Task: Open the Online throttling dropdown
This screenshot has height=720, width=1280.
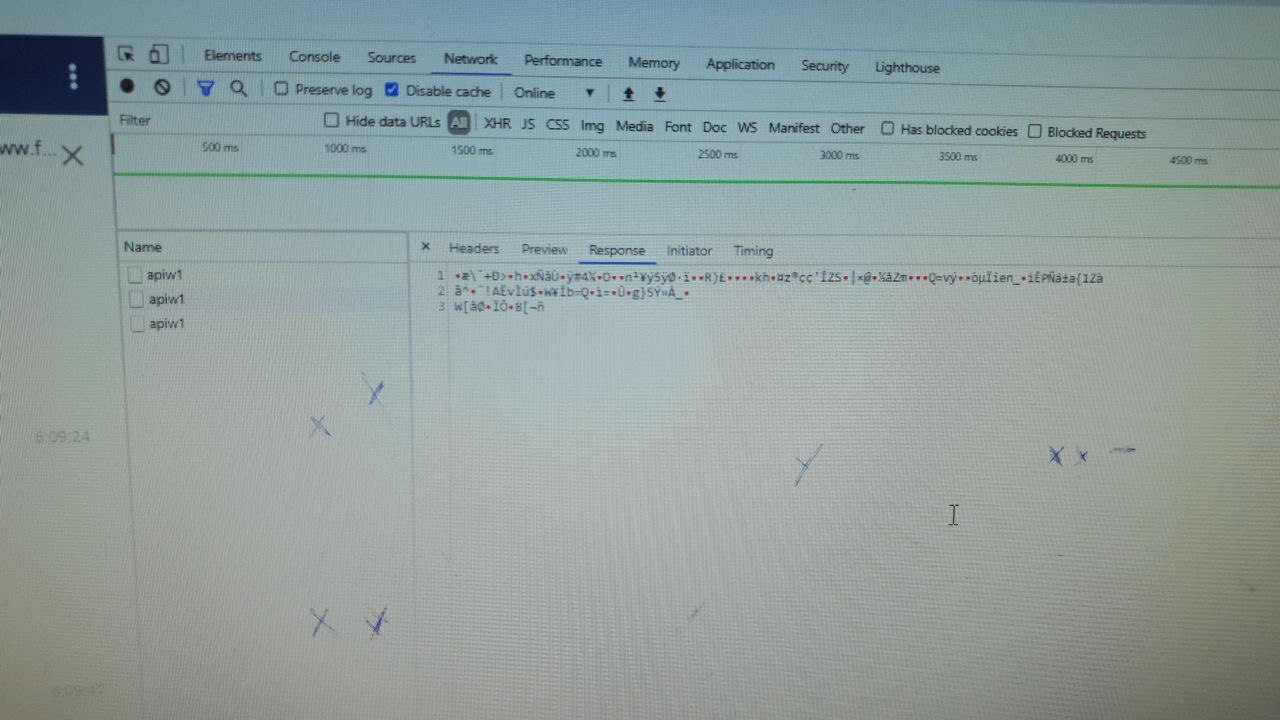Action: coord(554,92)
